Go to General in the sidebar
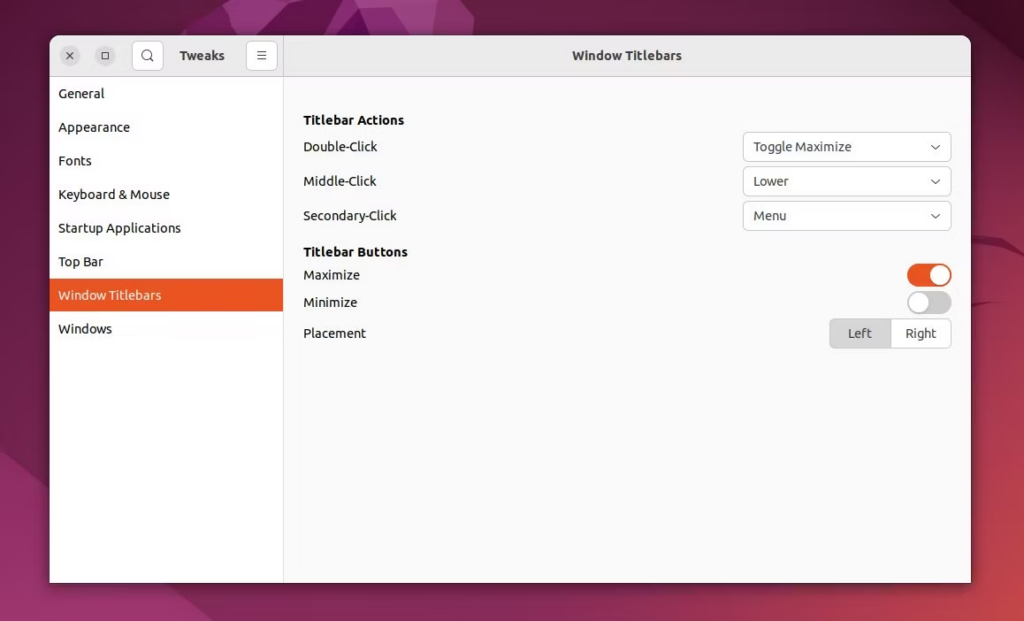Screen dimensions: 1024x621 coord(167,93)
